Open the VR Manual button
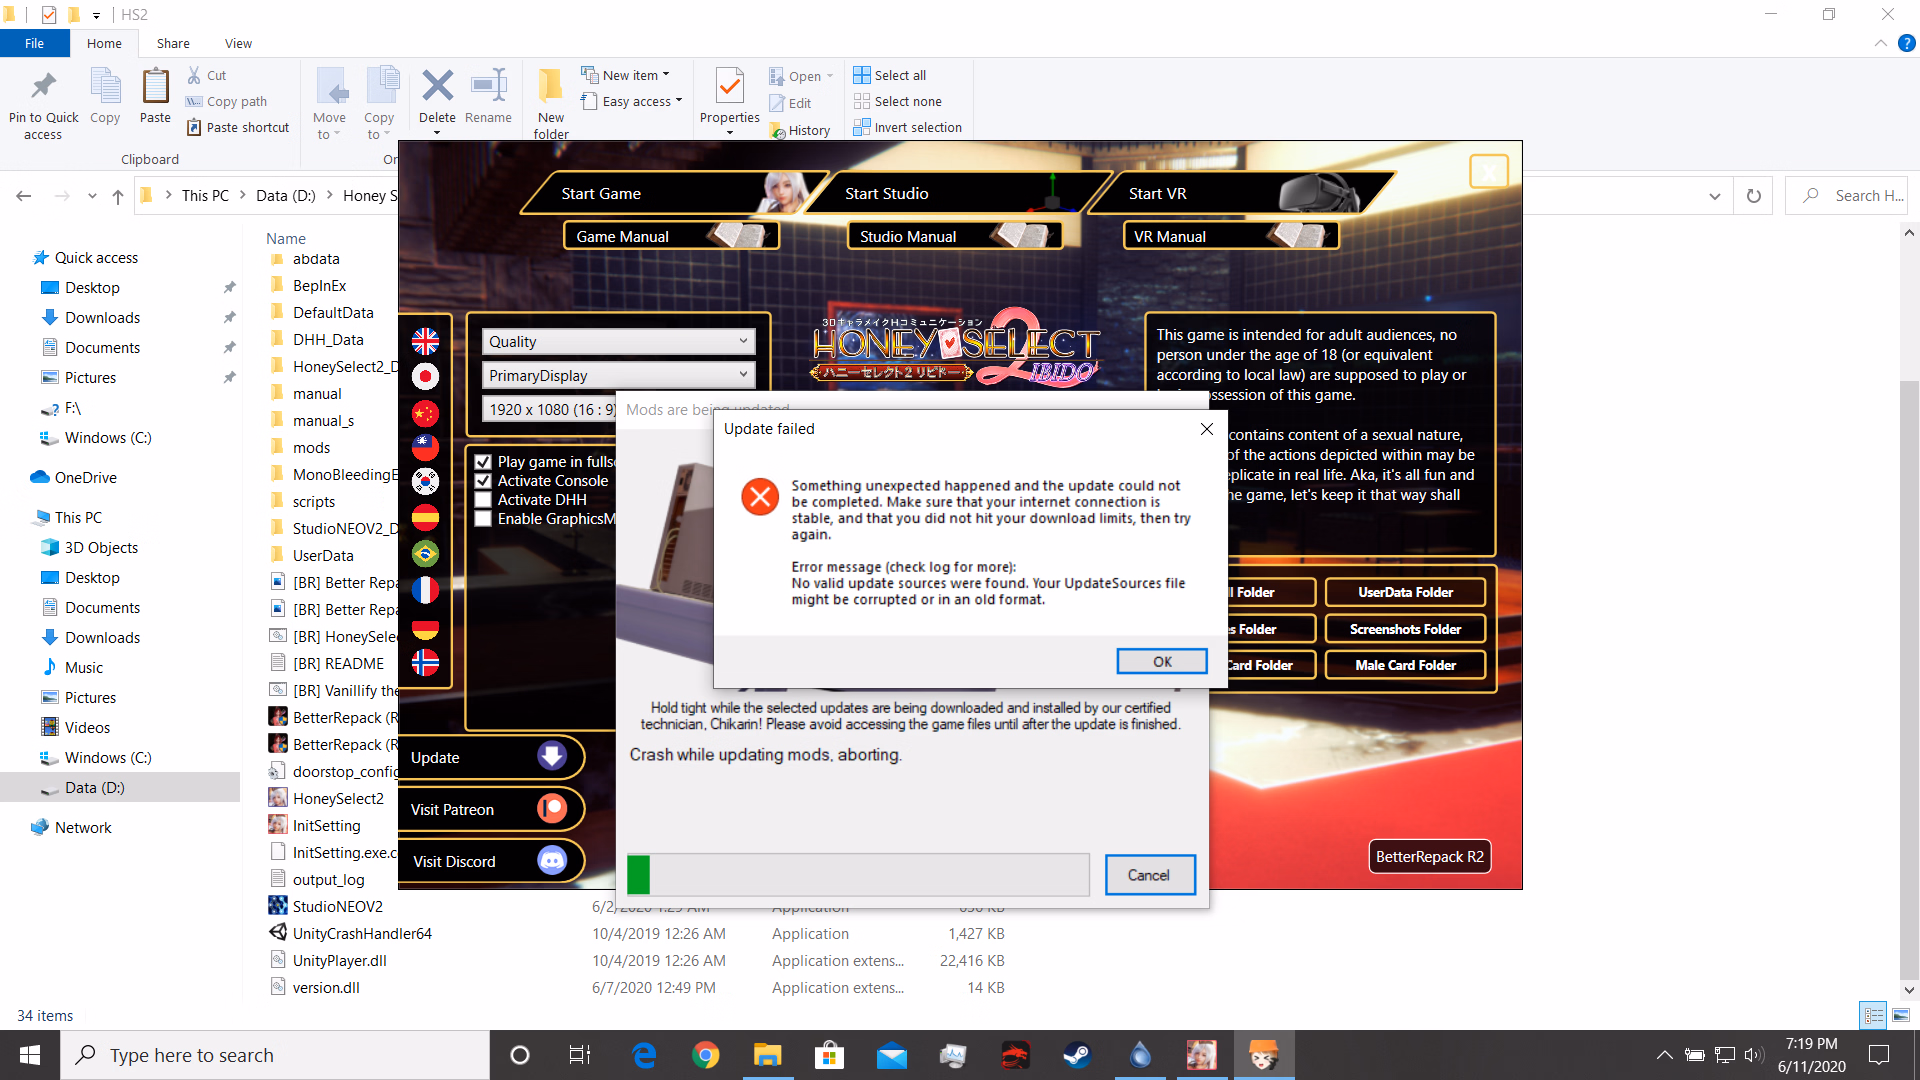The width and height of the screenshot is (1920, 1080). pos(1231,236)
